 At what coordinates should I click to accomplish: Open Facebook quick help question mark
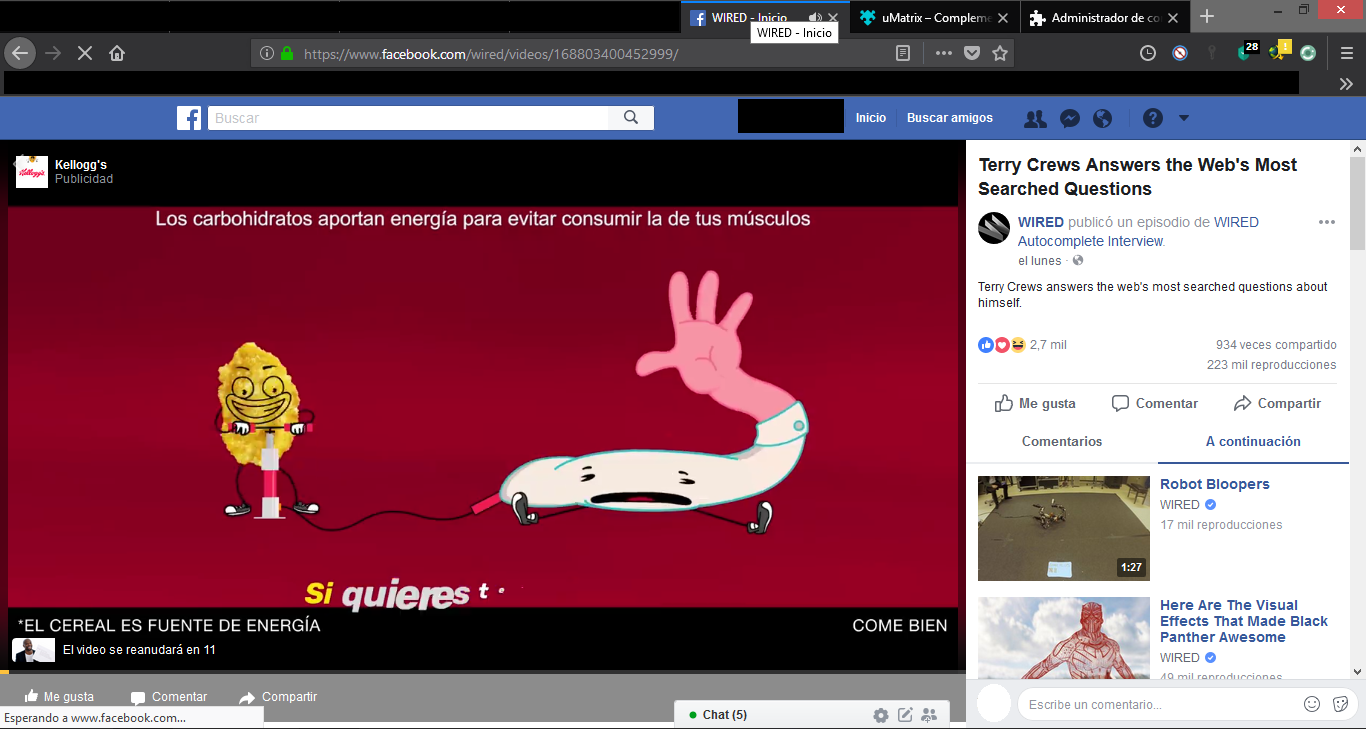click(1153, 118)
